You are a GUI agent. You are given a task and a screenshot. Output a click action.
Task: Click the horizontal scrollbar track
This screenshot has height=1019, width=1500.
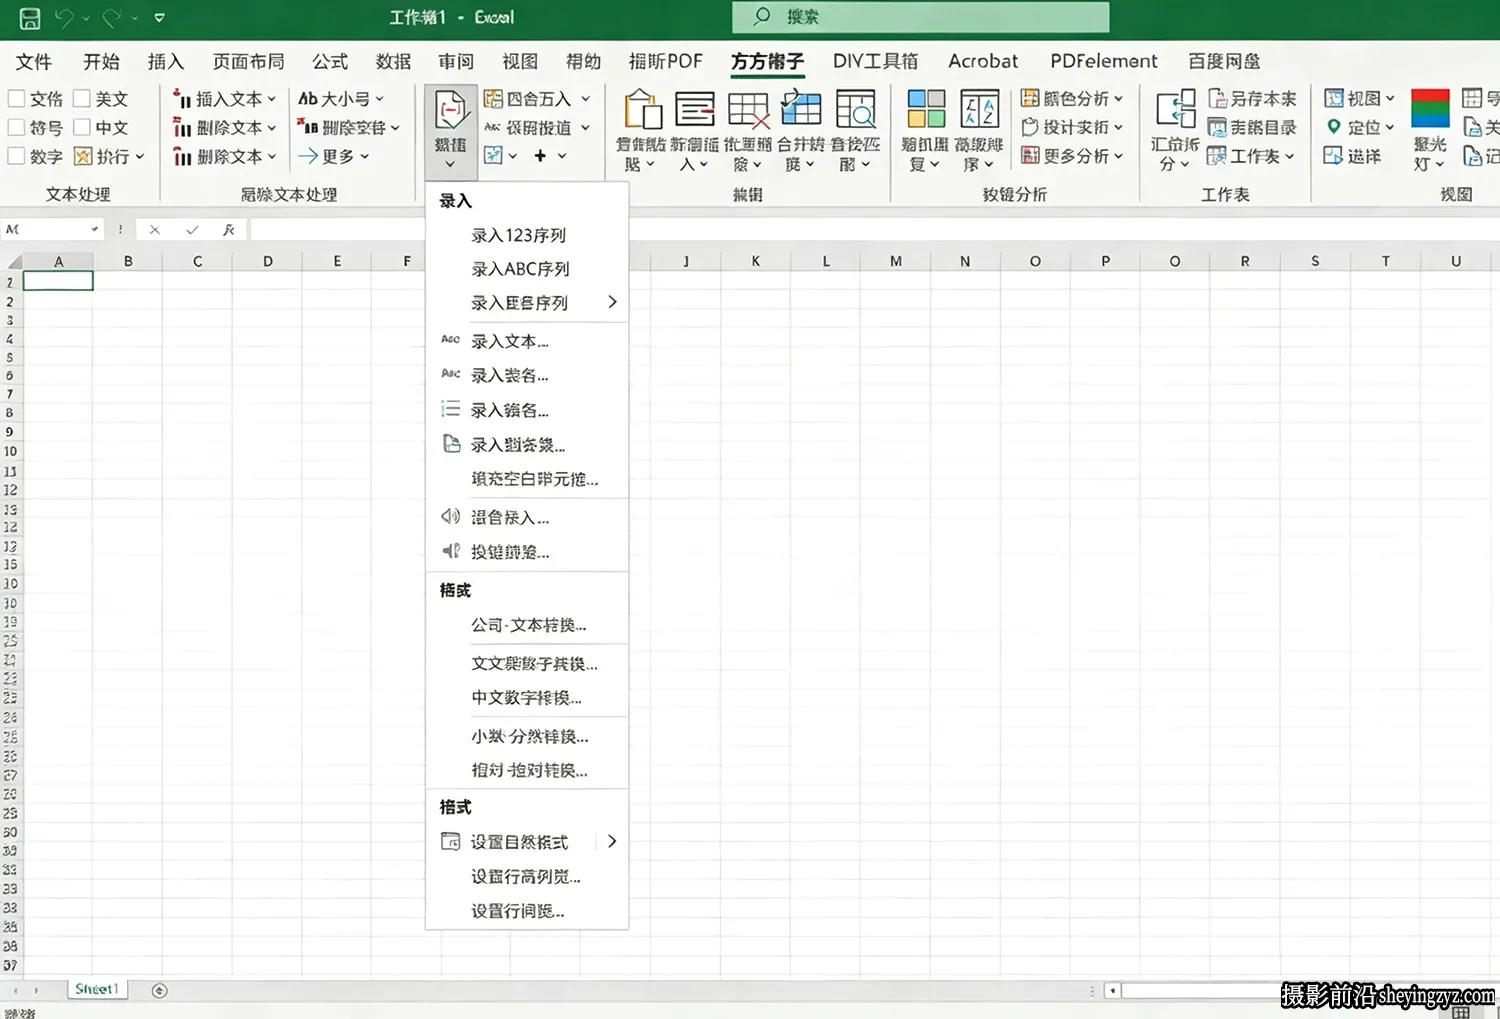[x=1200, y=990]
